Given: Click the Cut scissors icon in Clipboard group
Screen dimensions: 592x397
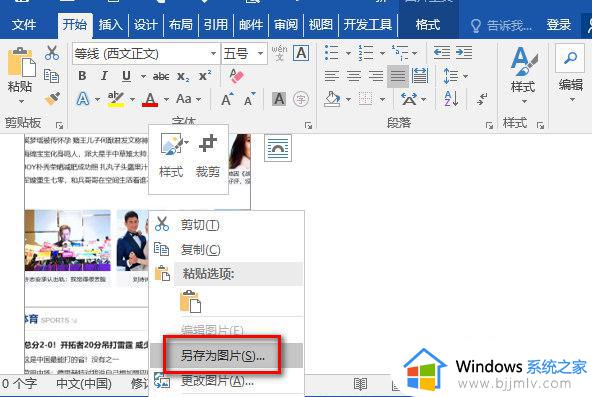Looking at the screenshot, I should coord(51,53).
